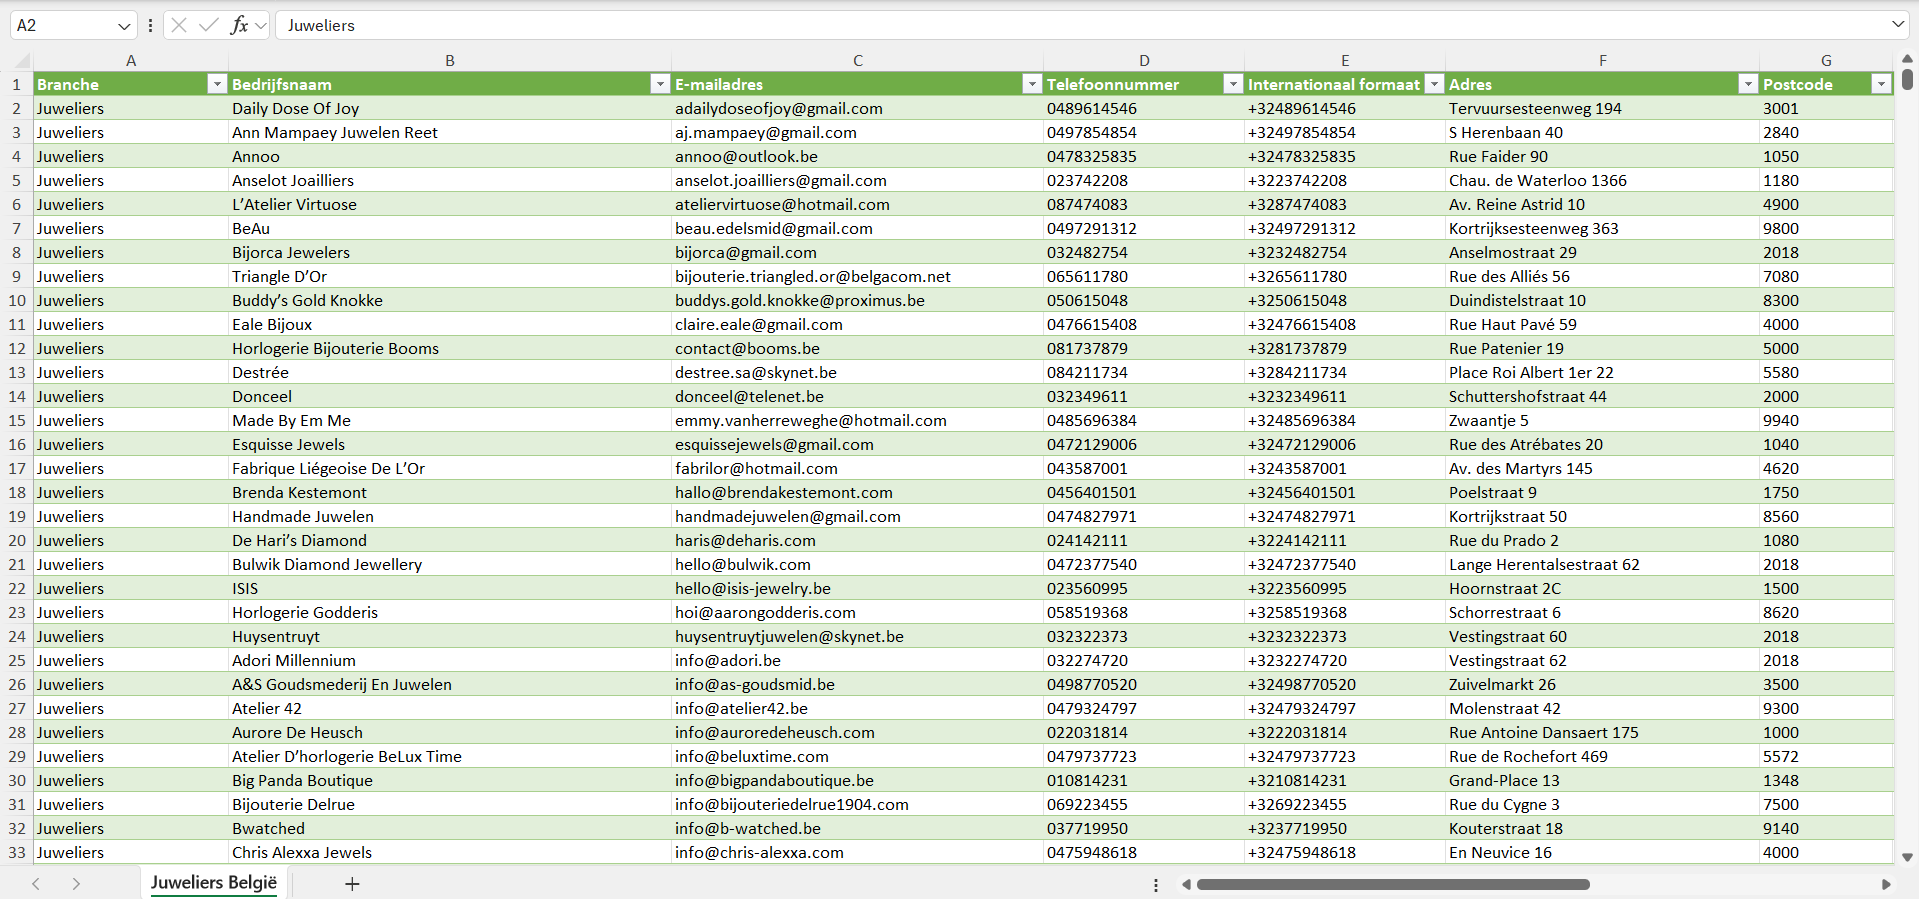This screenshot has width=1919, height=899.
Task: Expand the formula bar
Action: tap(1897, 25)
